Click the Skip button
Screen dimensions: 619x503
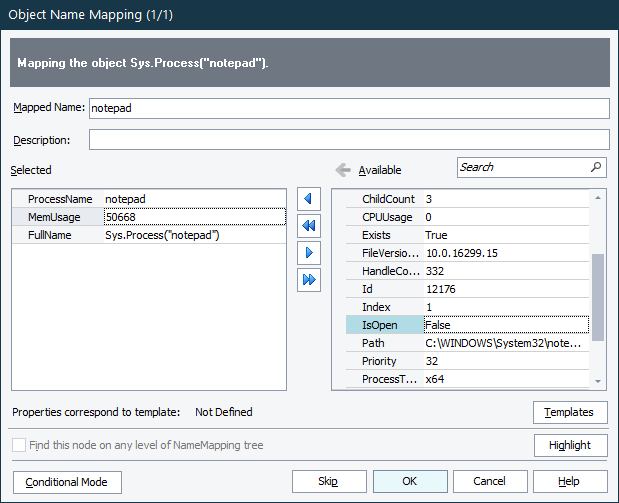tap(328, 482)
